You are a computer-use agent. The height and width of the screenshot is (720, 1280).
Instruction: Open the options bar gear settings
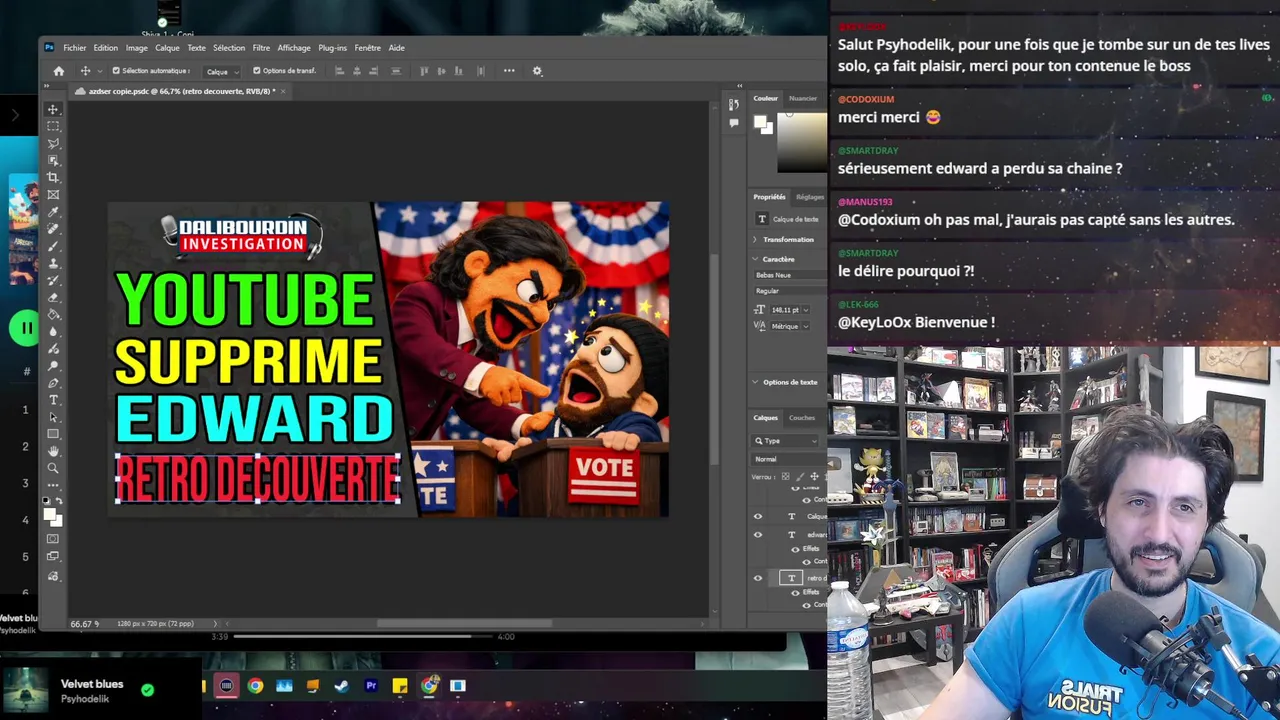pos(537,71)
